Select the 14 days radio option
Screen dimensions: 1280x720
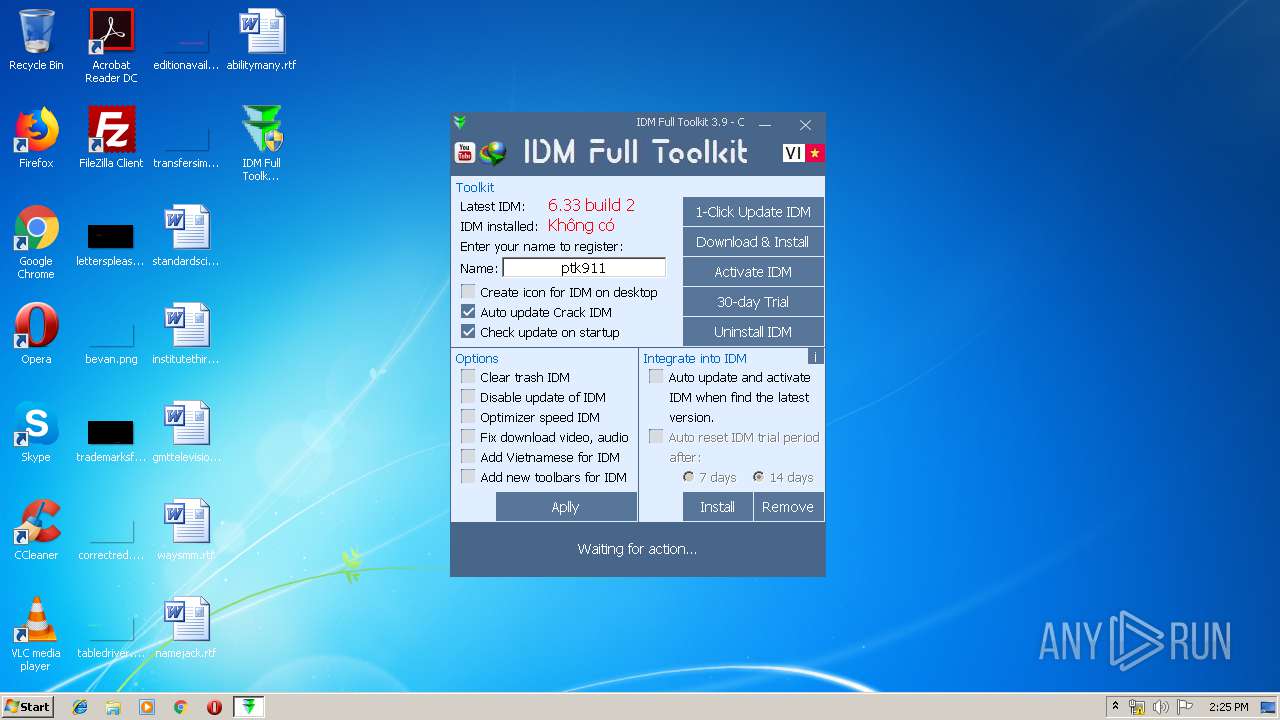758,477
